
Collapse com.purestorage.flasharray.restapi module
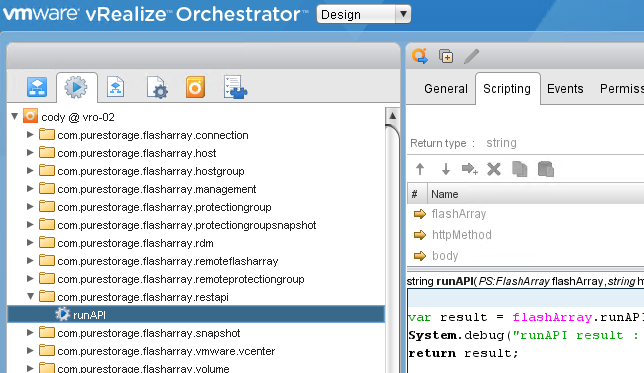tap(30, 296)
